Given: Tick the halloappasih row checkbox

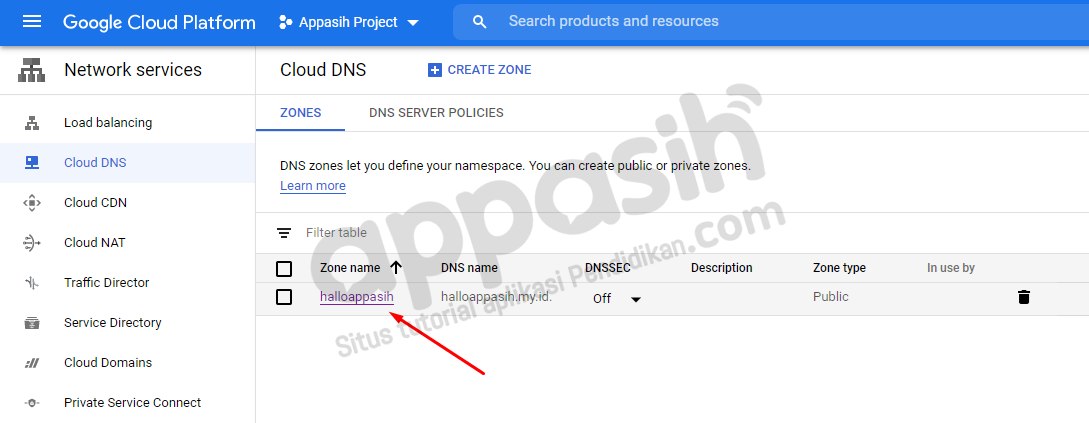Looking at the screenshot, I should click(283, 297).
